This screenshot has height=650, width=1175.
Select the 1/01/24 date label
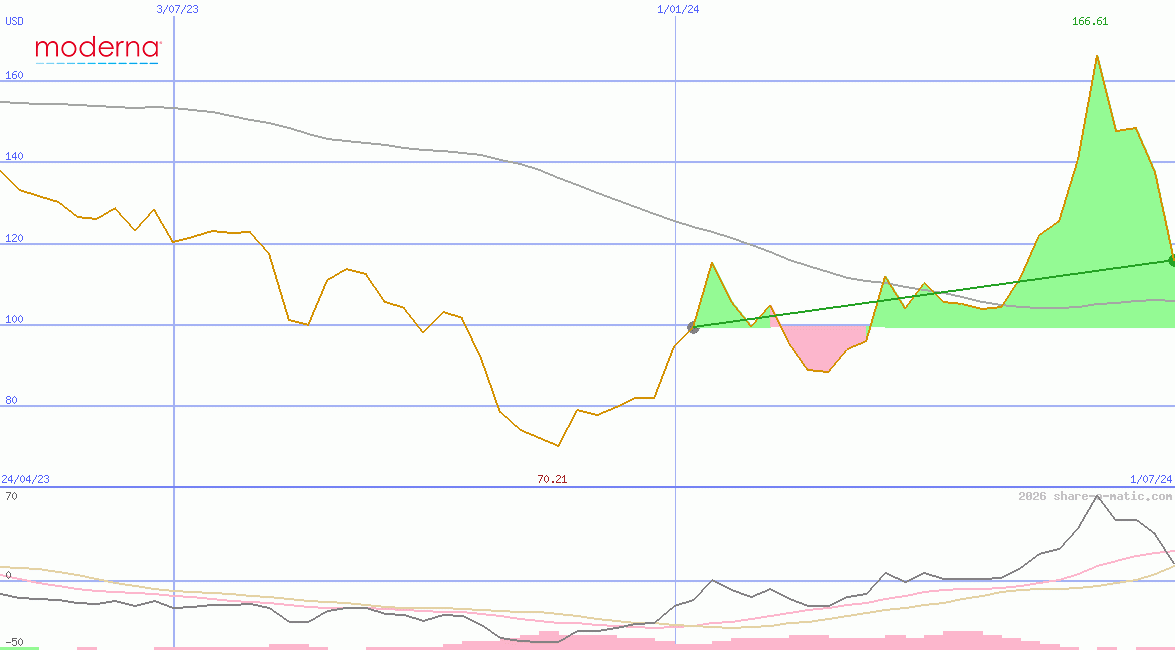(x=677, y=9)
